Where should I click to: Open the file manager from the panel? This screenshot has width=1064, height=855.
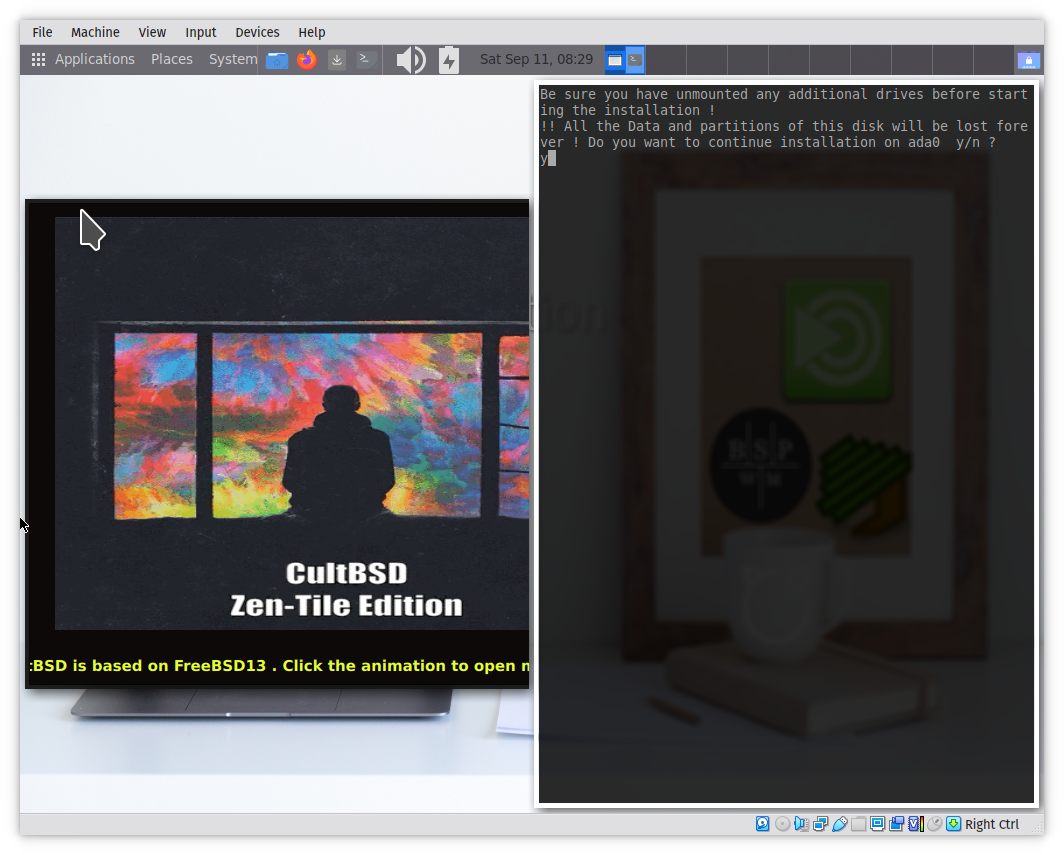pos(277,60)
